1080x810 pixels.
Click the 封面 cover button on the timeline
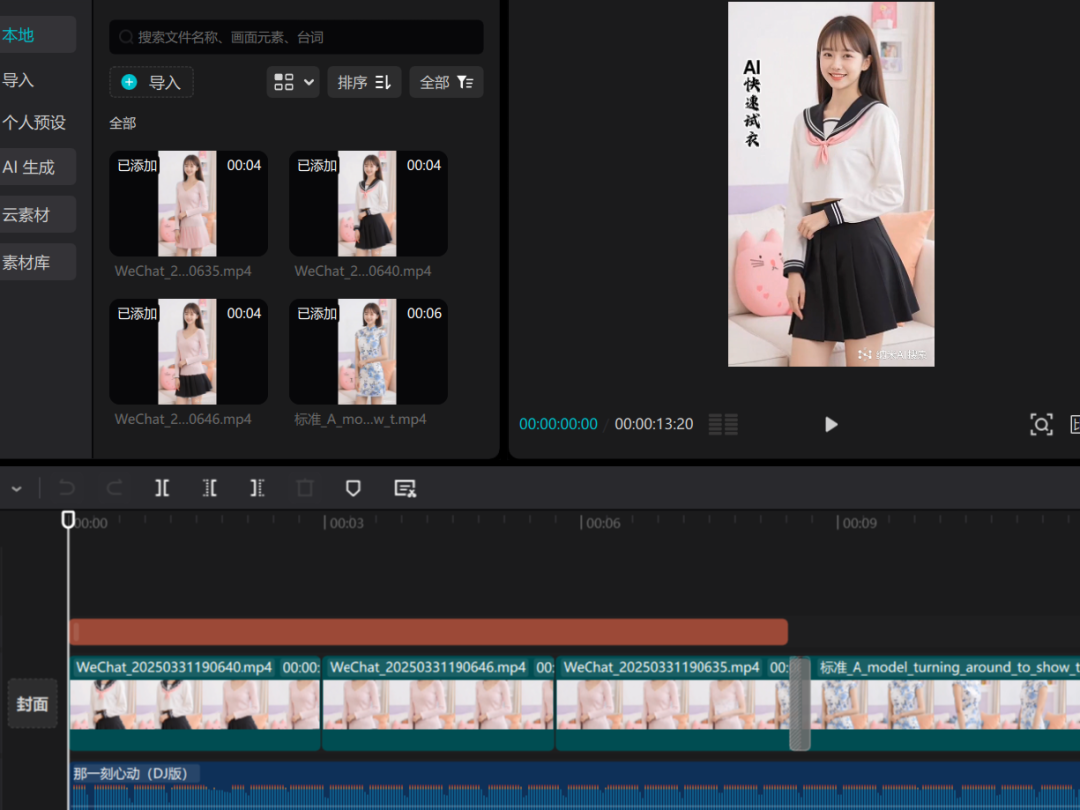32,703
